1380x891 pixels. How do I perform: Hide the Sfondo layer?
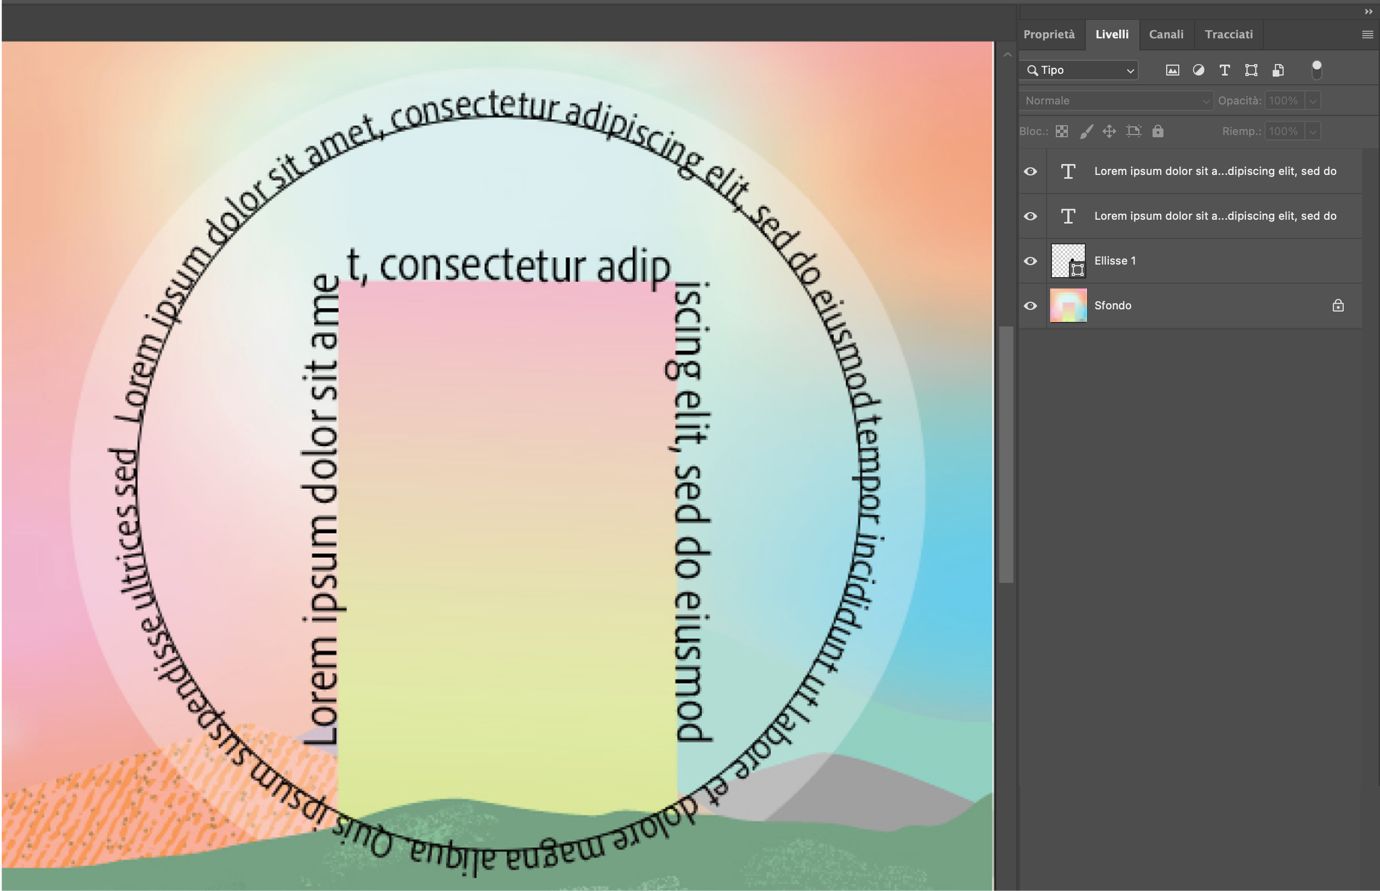pyautogui.click(x=1030, y=305)
